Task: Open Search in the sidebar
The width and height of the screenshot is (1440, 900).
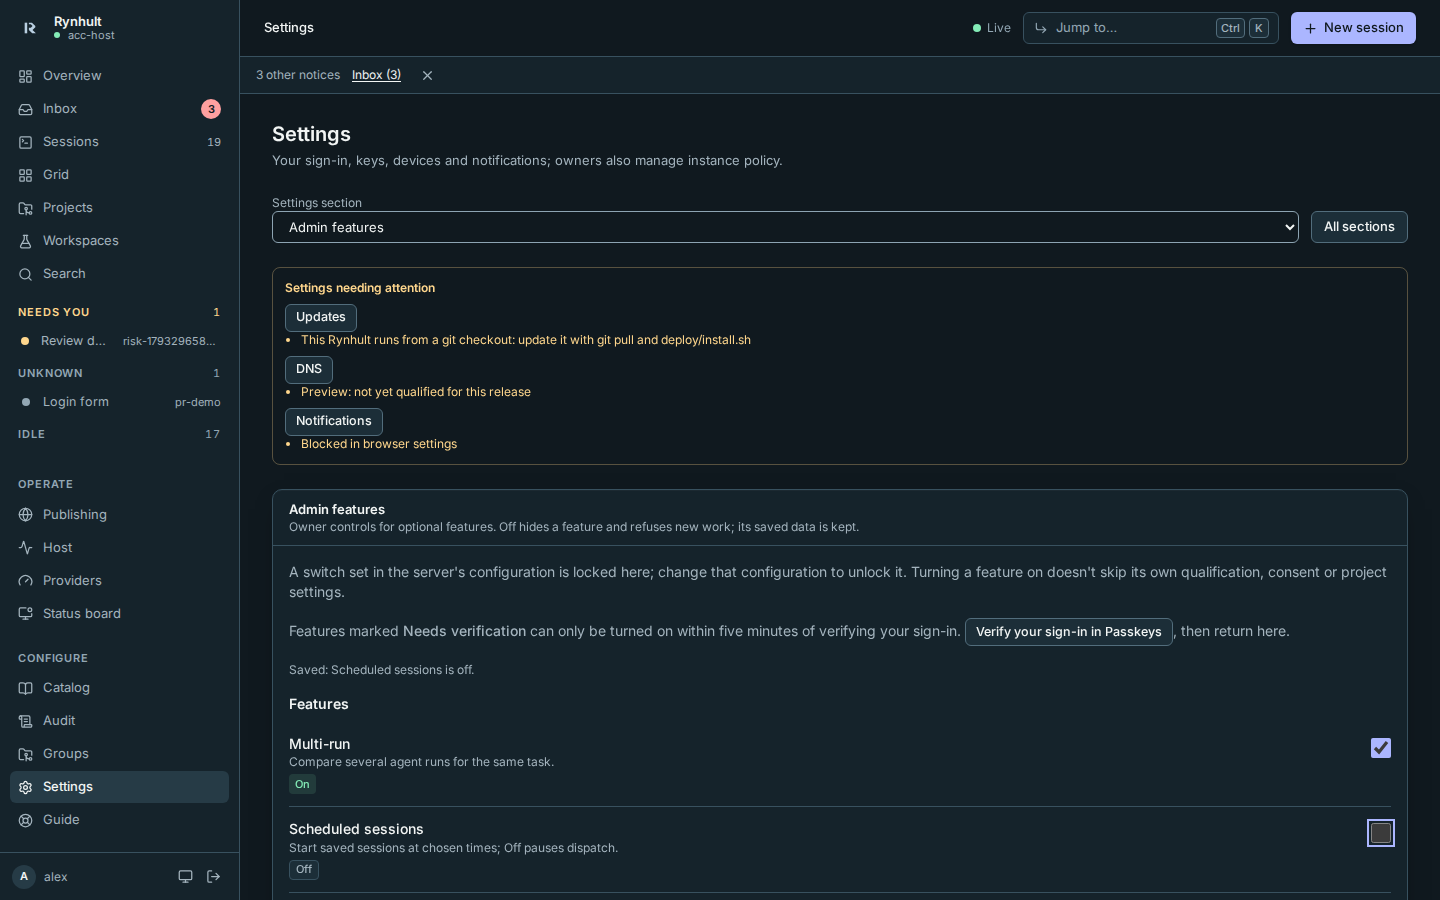Action: pyautogui.click(x=119, y=274)
